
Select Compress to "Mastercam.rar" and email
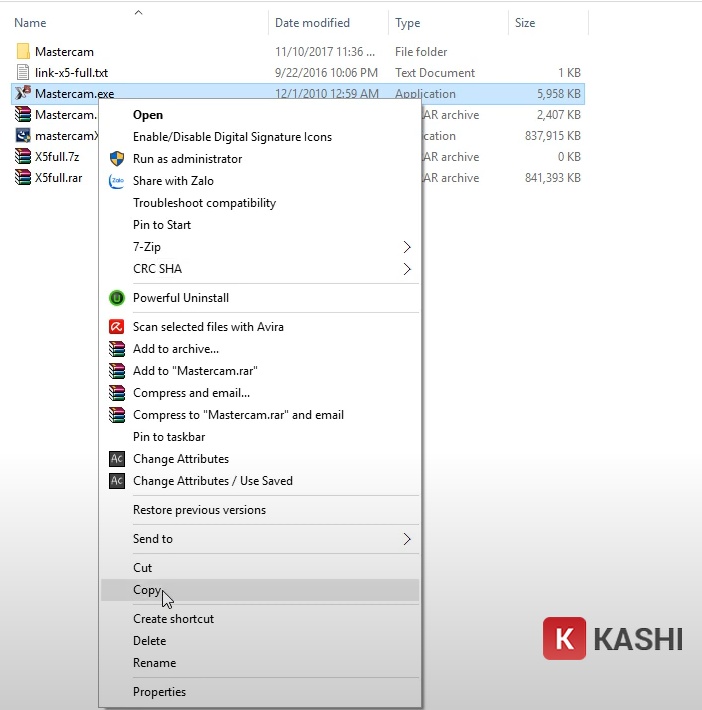click(238, 415)
